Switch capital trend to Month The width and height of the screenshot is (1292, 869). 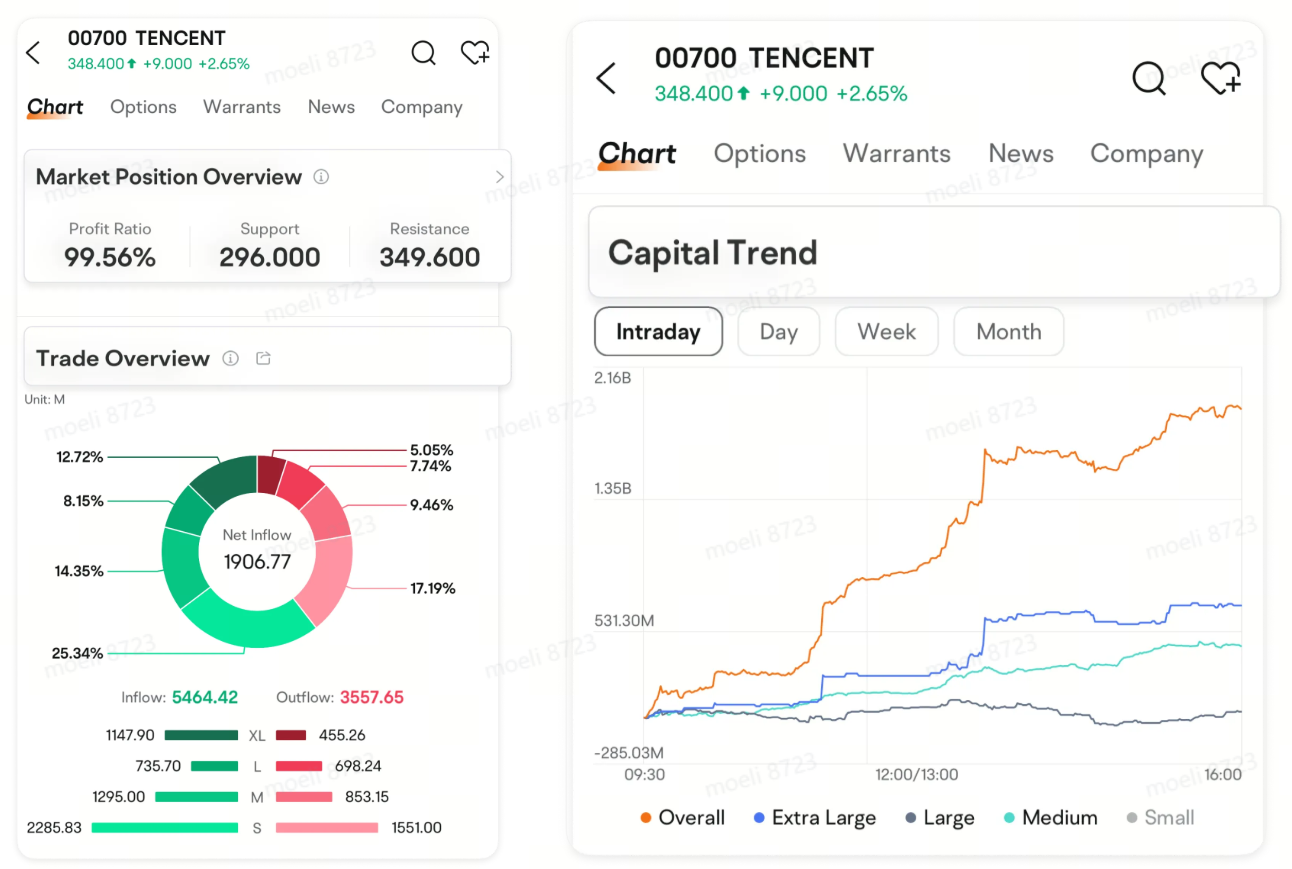click(1009, 331)
